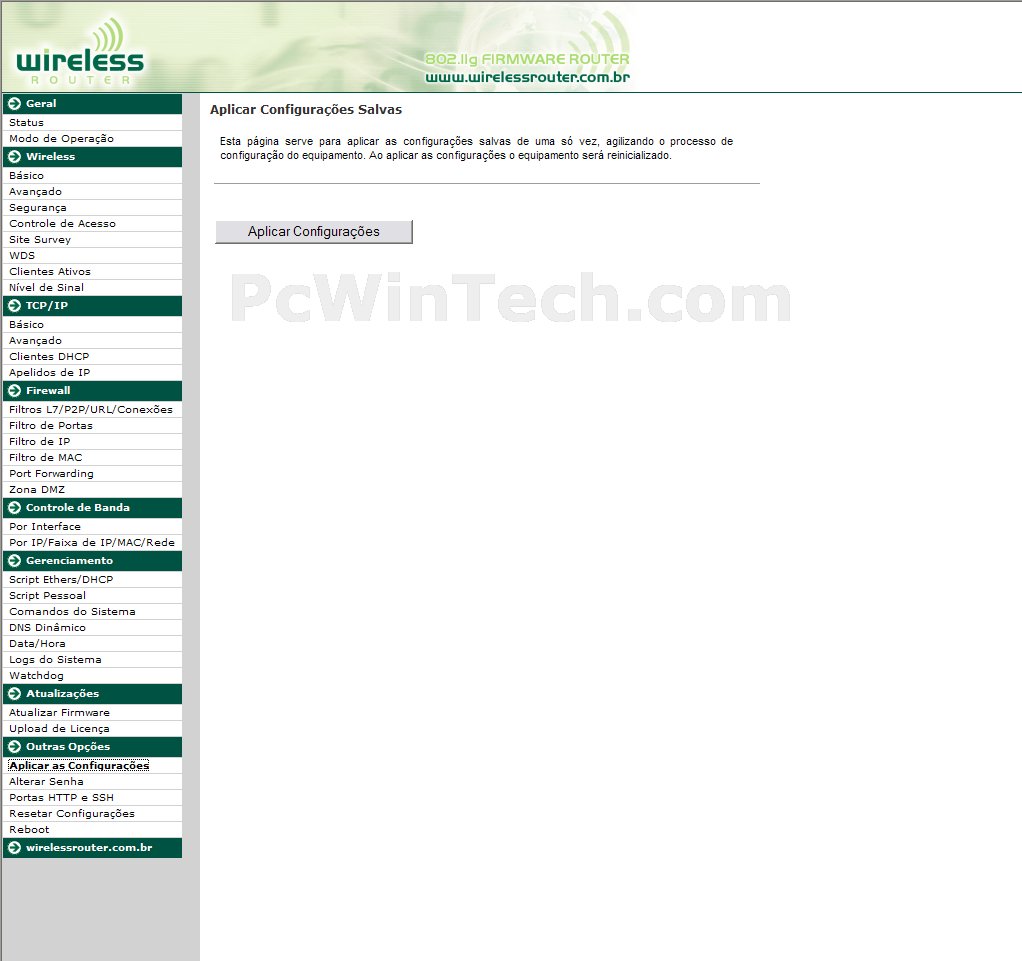Open Por Interface bandwidth control
Image resolution: width=1022 pixels, height=961 pixels.
(45, 527)
